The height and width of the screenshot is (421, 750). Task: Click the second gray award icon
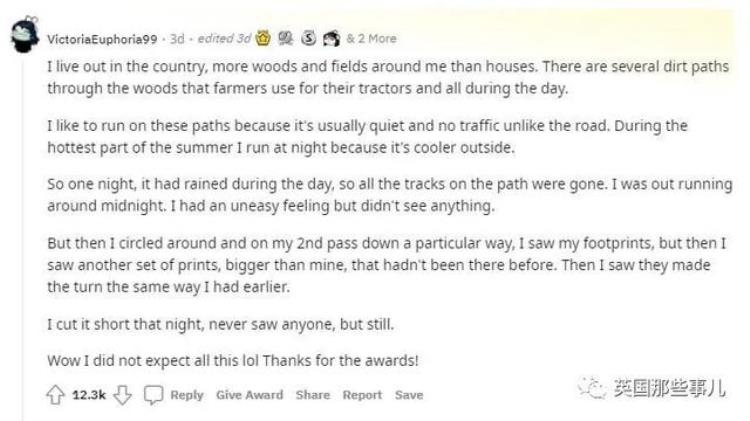285,38
